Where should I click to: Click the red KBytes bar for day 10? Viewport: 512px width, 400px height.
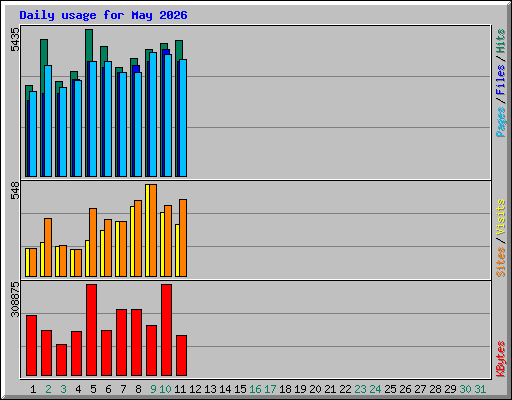click(166, 330)
